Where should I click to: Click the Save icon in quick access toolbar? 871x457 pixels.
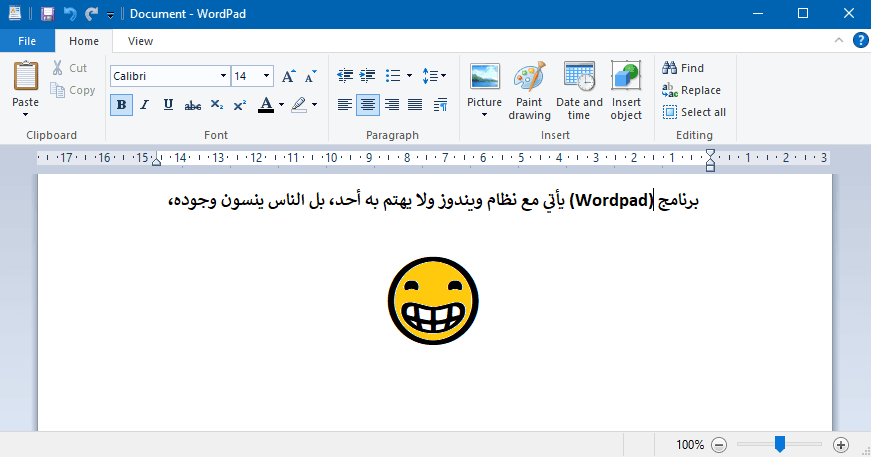tap(48, 14)
